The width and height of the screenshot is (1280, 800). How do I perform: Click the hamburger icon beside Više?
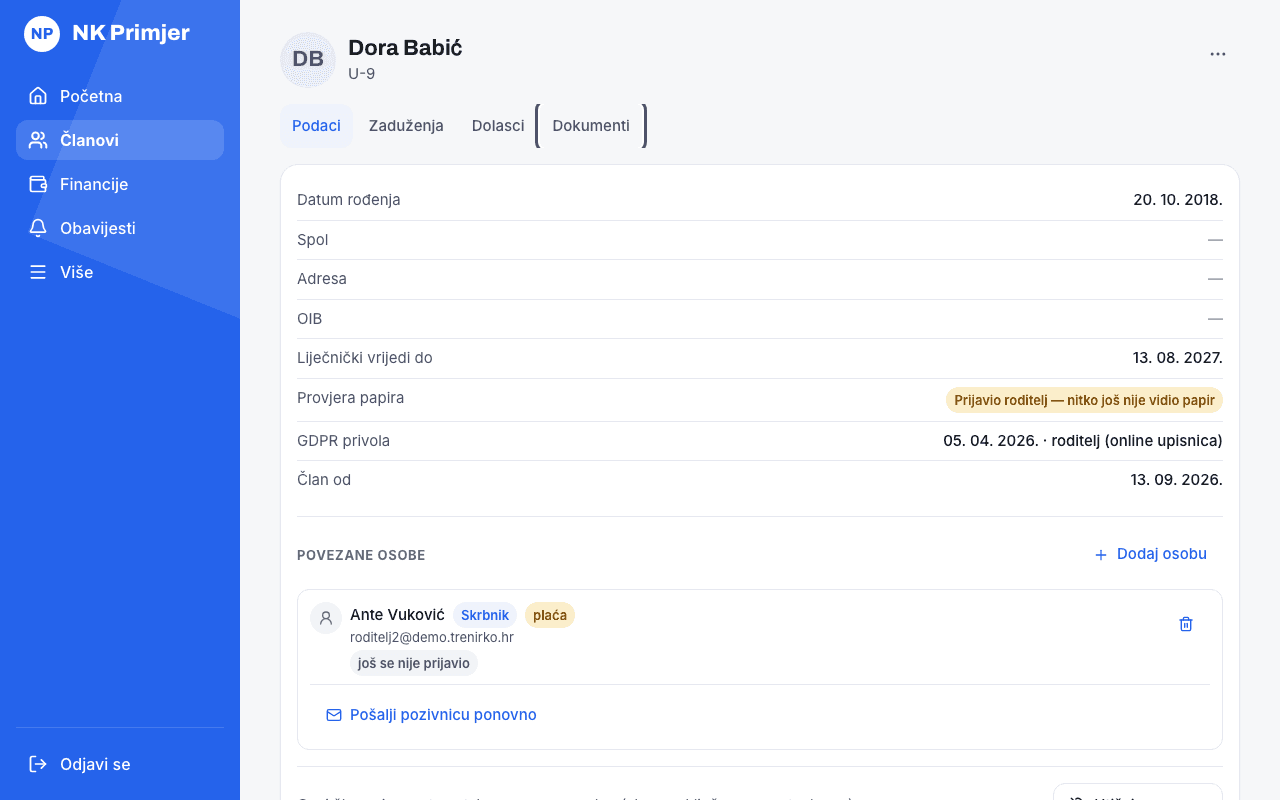click(38, 272)
